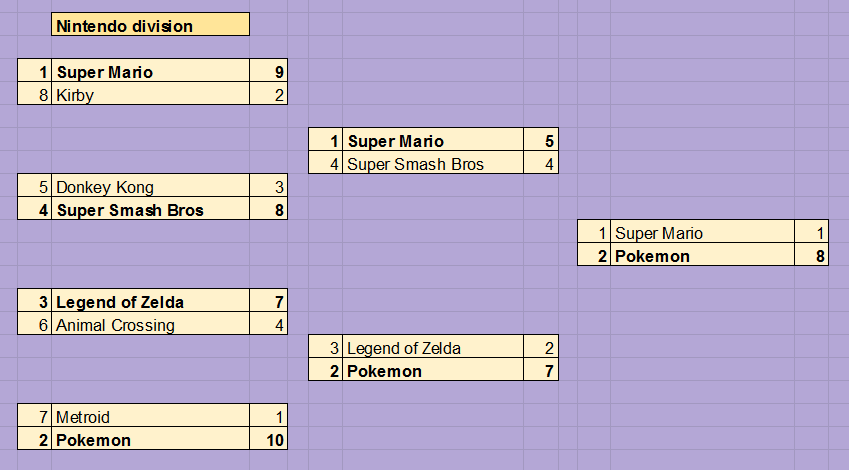The width and height of the screenshot is (849, 470).
Task: Select Pokemon in the first-round matchup against Metroid
Action: pos(151,439)
